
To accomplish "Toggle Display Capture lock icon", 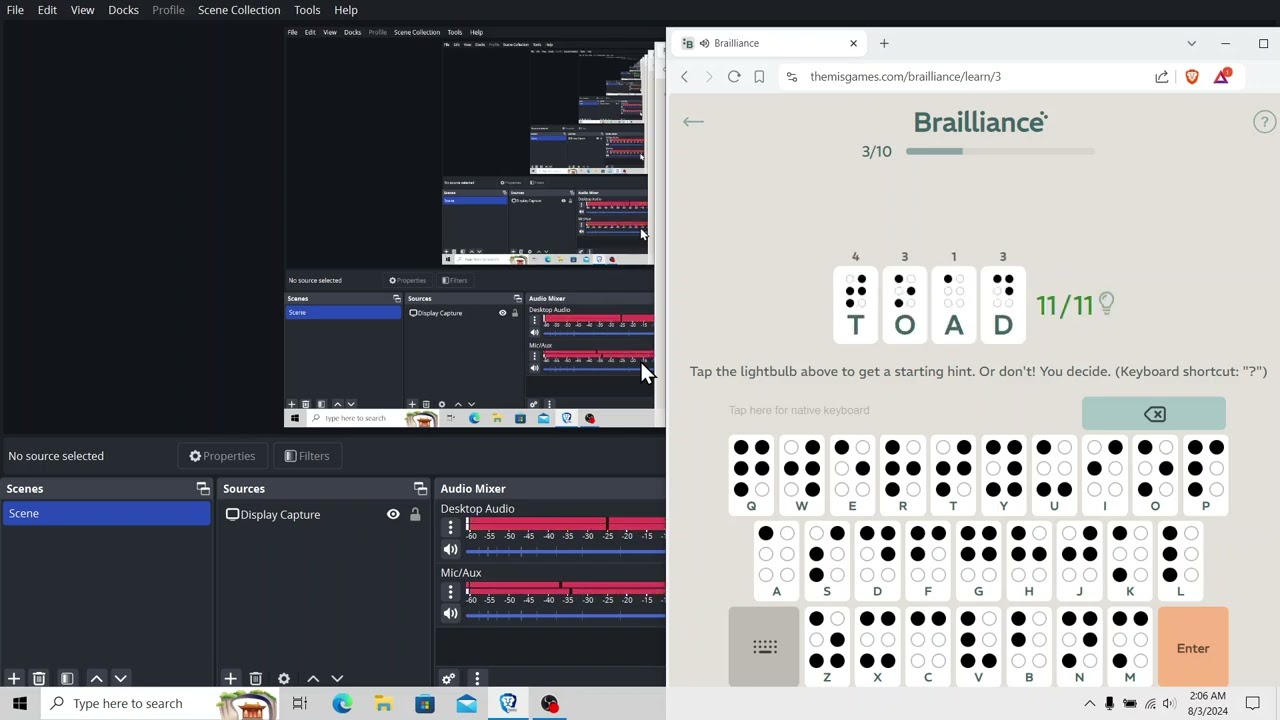I will tap(415, 514).
